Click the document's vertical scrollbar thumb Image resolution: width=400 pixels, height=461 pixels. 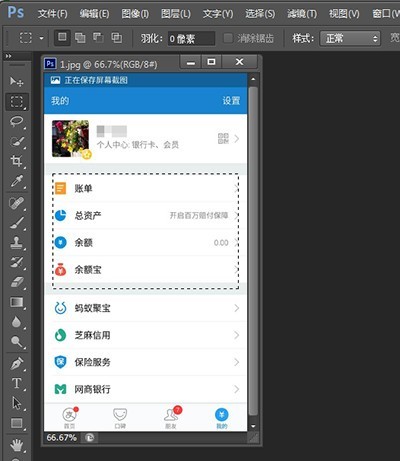tap(253, 252)
